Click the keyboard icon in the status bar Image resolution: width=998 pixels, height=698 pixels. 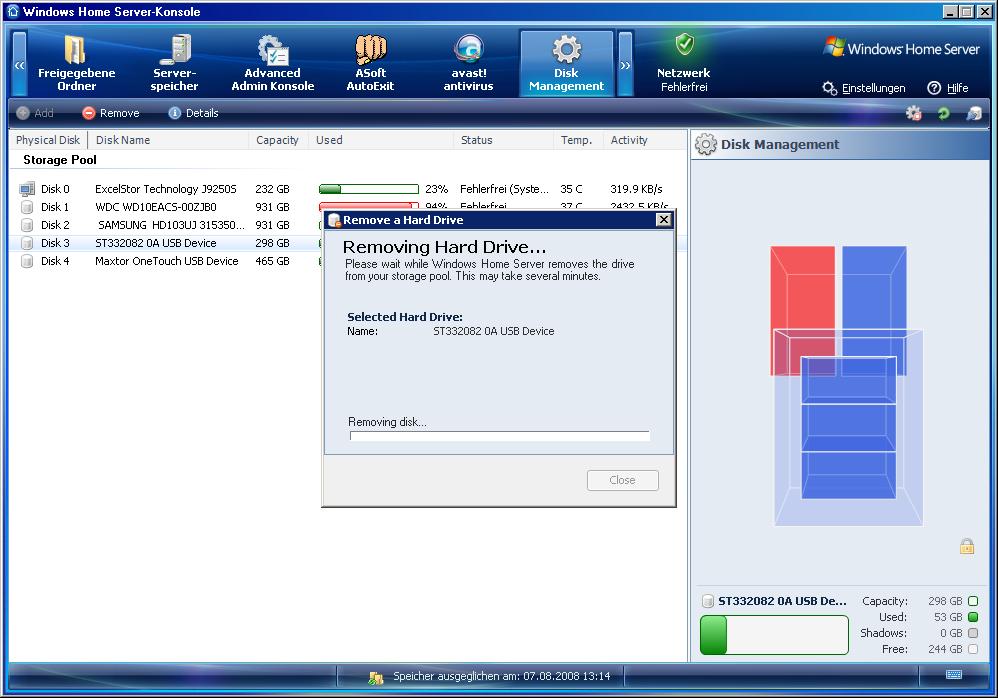[x=953, y=674]
